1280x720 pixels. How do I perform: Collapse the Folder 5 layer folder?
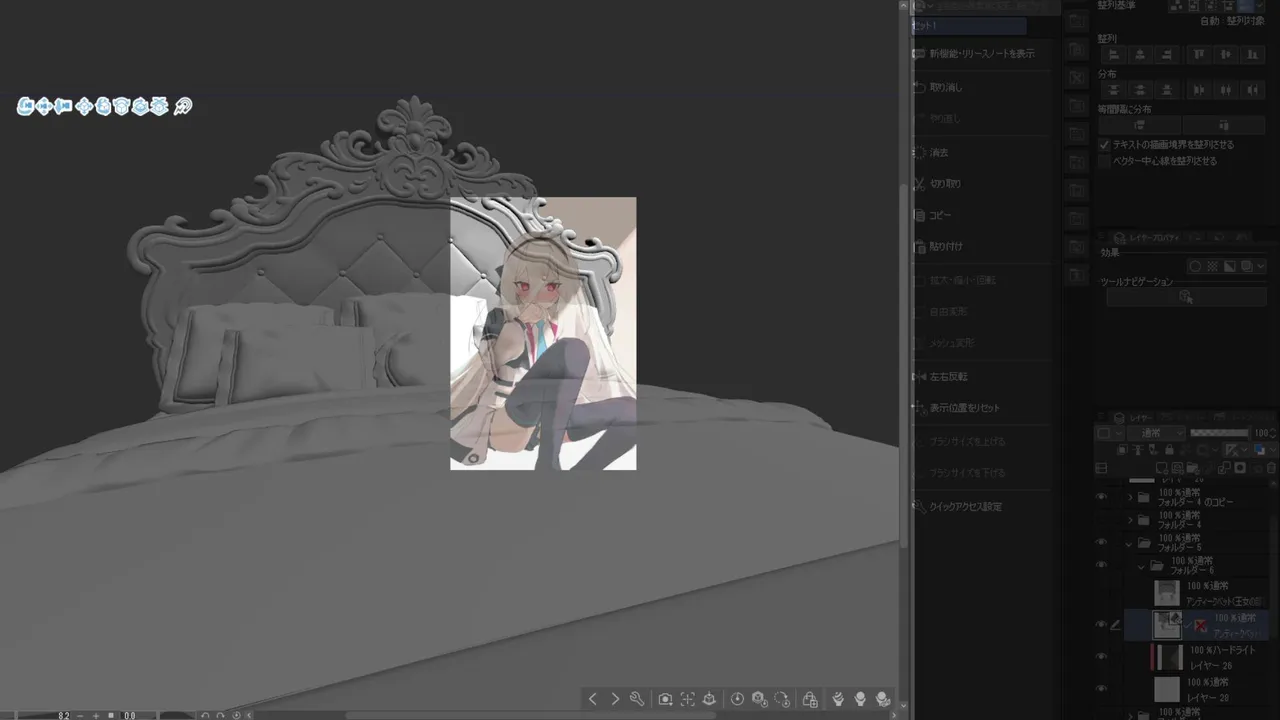coord(1130,543)
